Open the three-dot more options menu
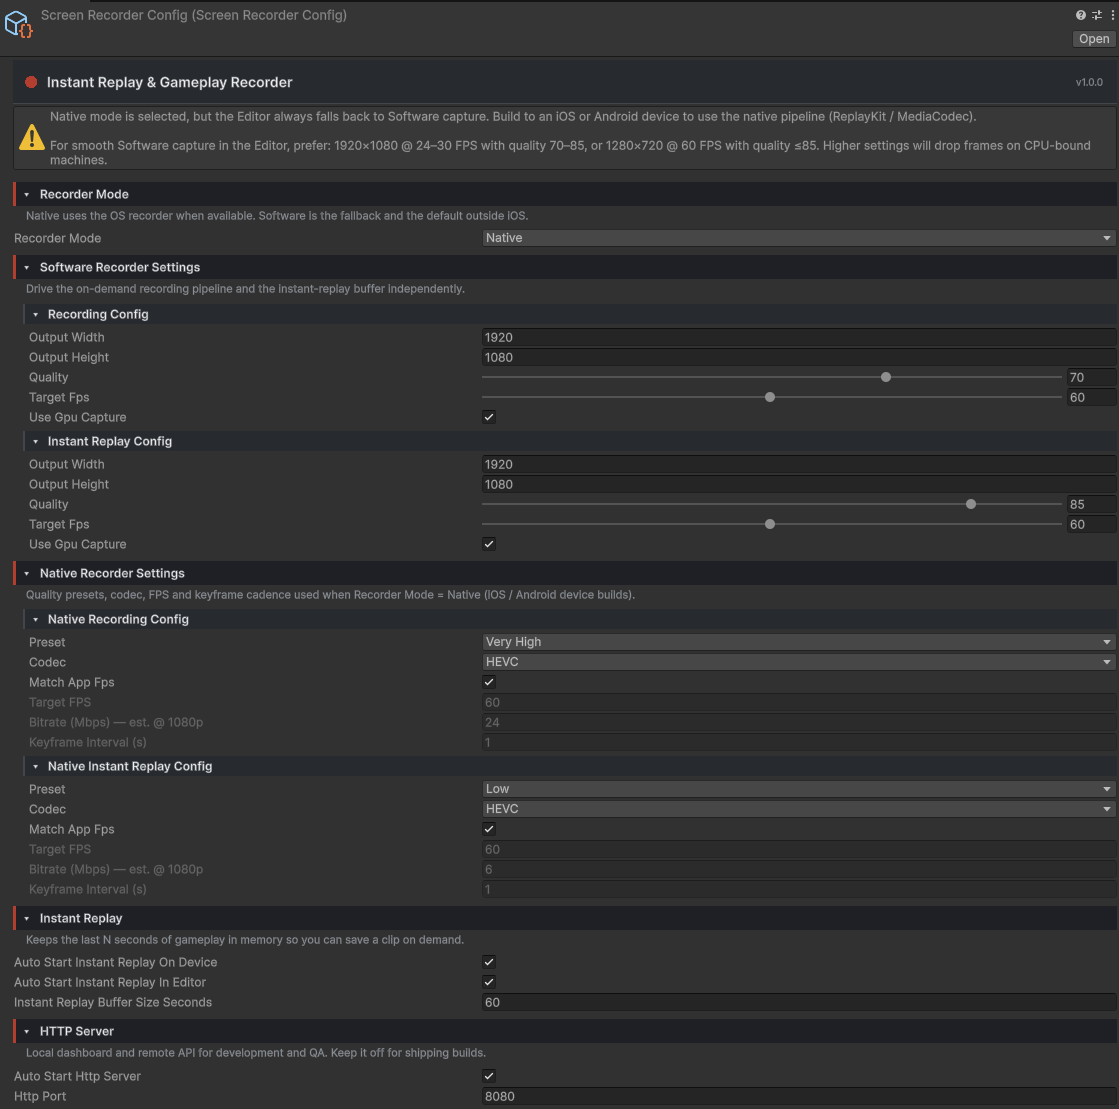Image resolution: width=1119 pixels, height=1109 pixels. point(1112,15)
